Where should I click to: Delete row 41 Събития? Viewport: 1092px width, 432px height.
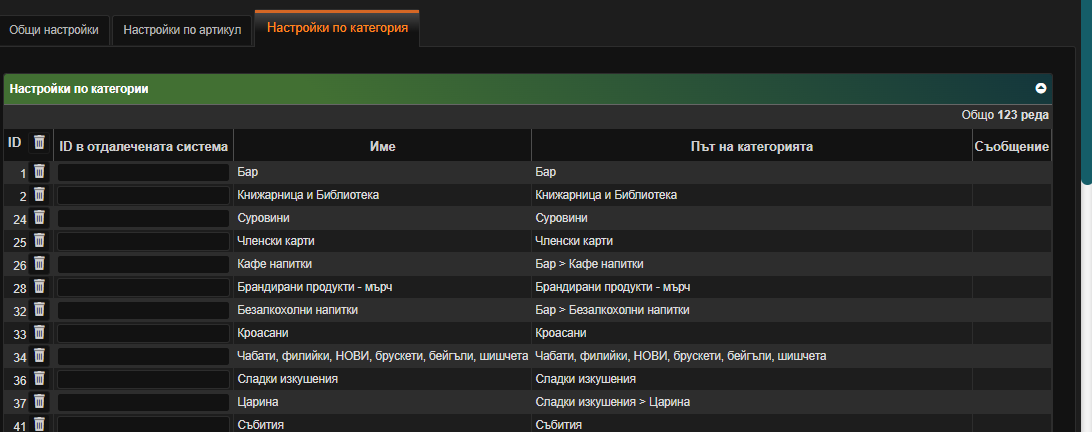coord(39,424)
